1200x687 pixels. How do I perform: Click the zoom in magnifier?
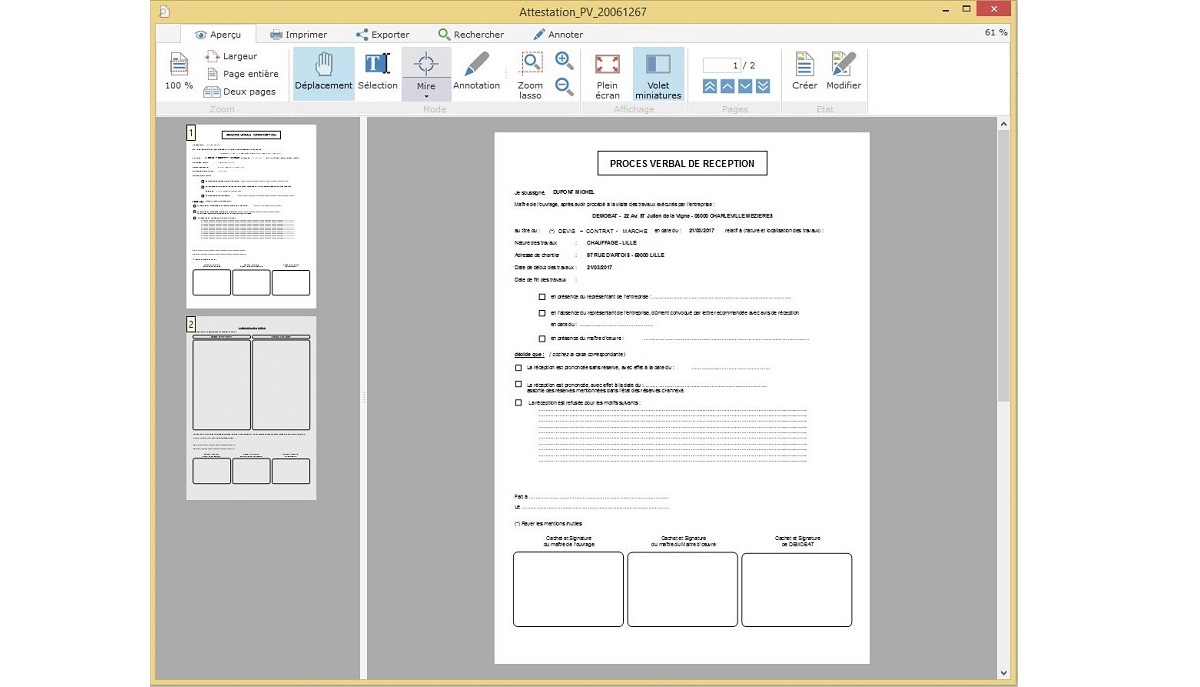564,61
